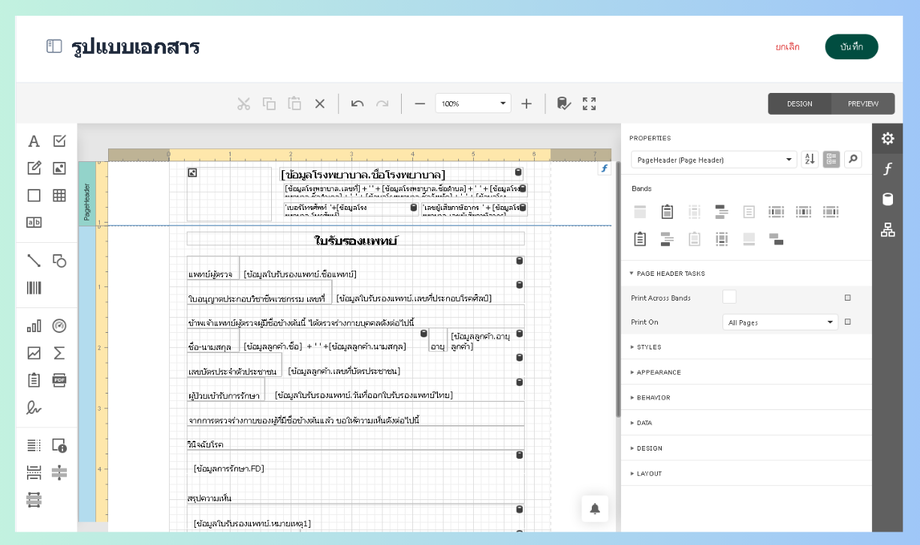Click the red ยกเลิก cancel link
Image resolution: width=920 pixels, height=545 pixels.
[x=787, y=47]
